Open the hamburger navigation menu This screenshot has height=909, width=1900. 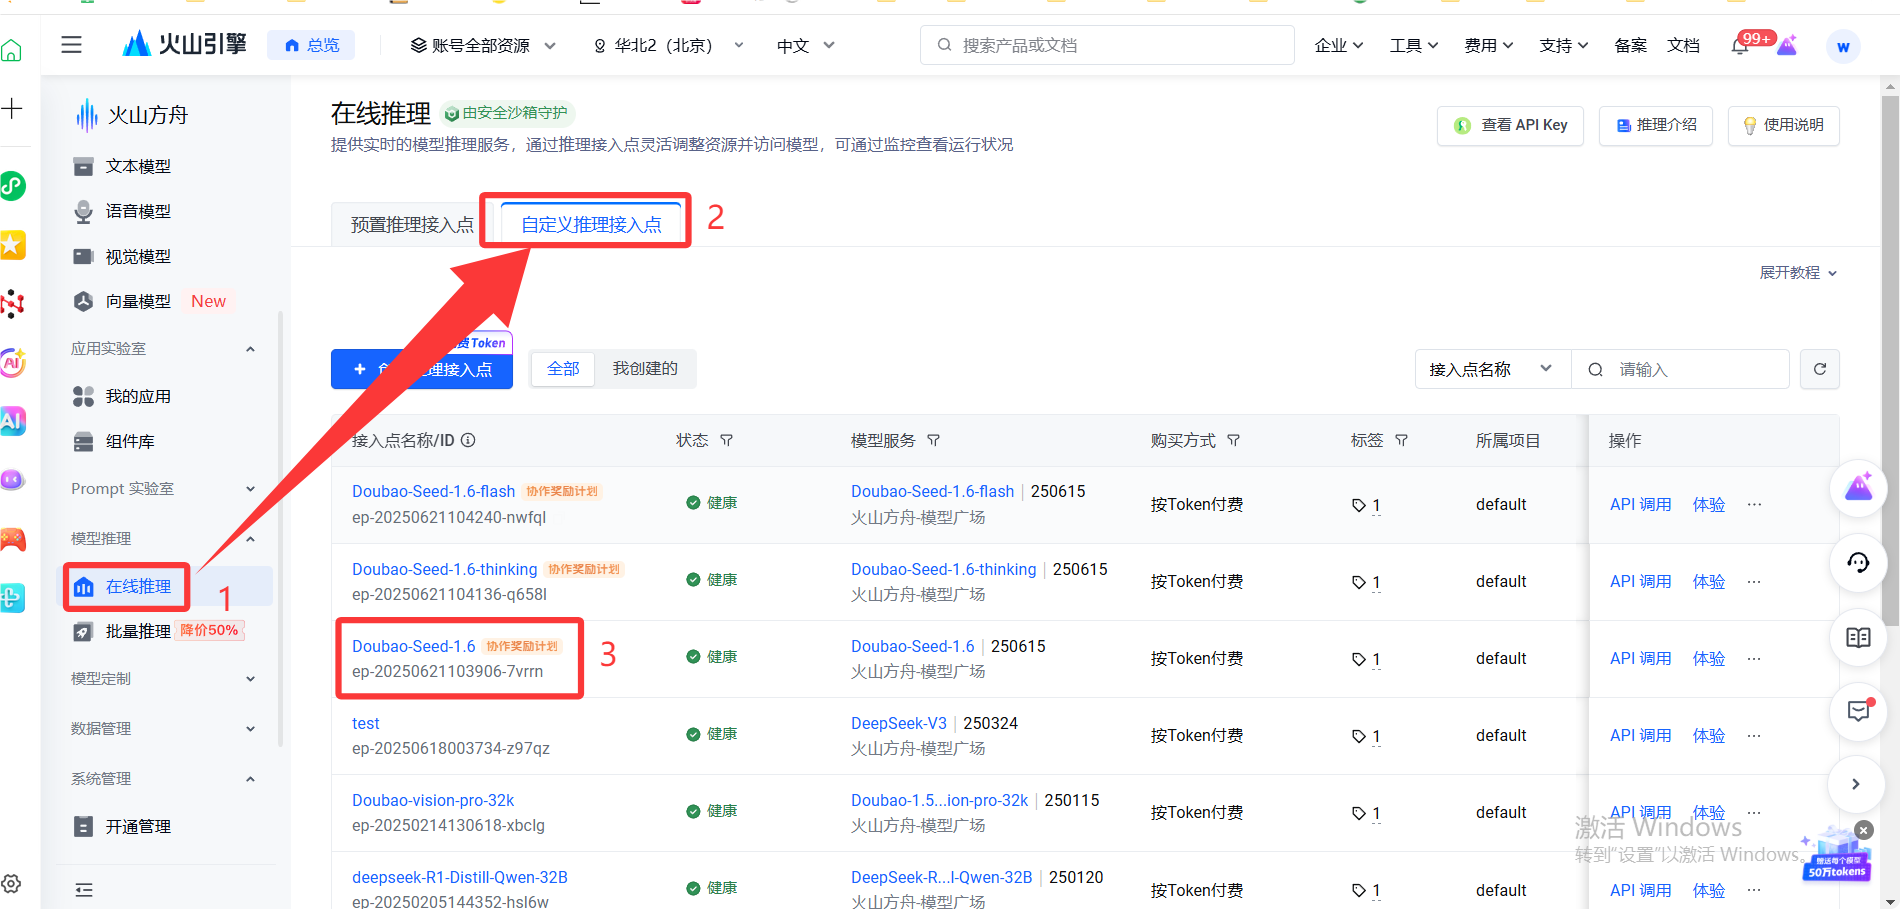pos(71,45)
